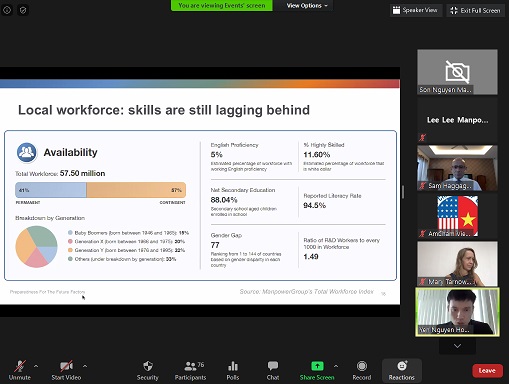
Task: Click the Record button
Action: coord(362,370)
